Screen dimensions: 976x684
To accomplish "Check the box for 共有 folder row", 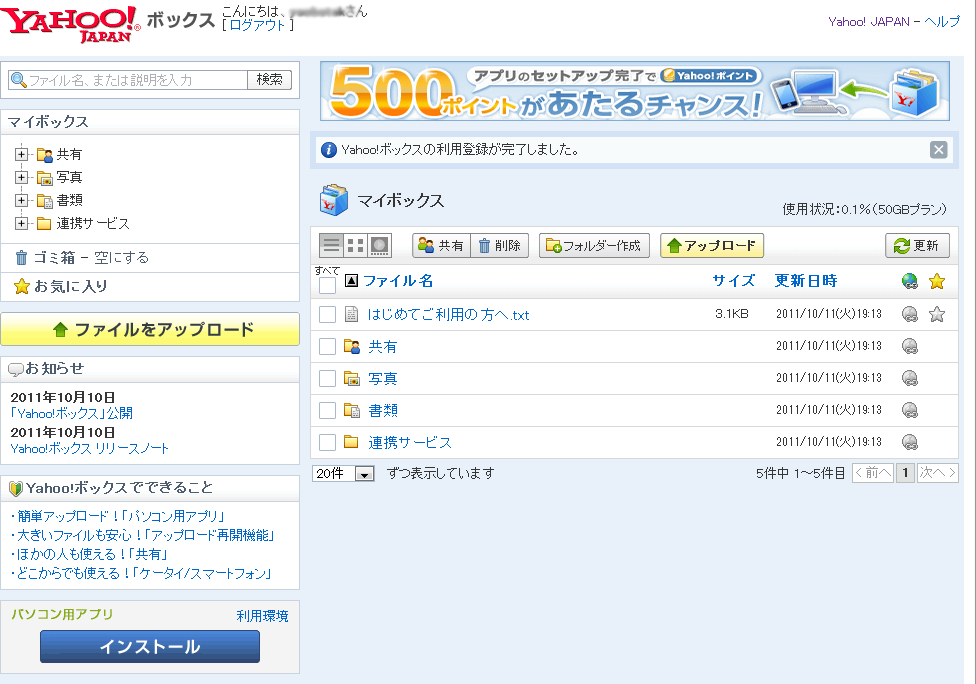I will pyautogui.click(x=327, y=346).
